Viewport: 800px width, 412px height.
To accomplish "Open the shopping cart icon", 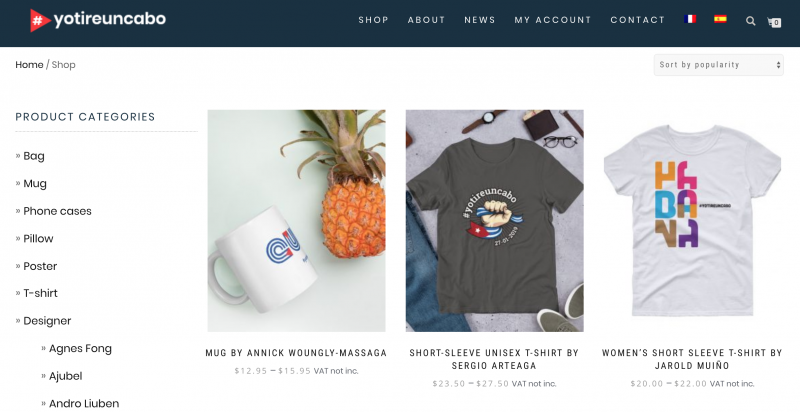I will click(774, 22).
